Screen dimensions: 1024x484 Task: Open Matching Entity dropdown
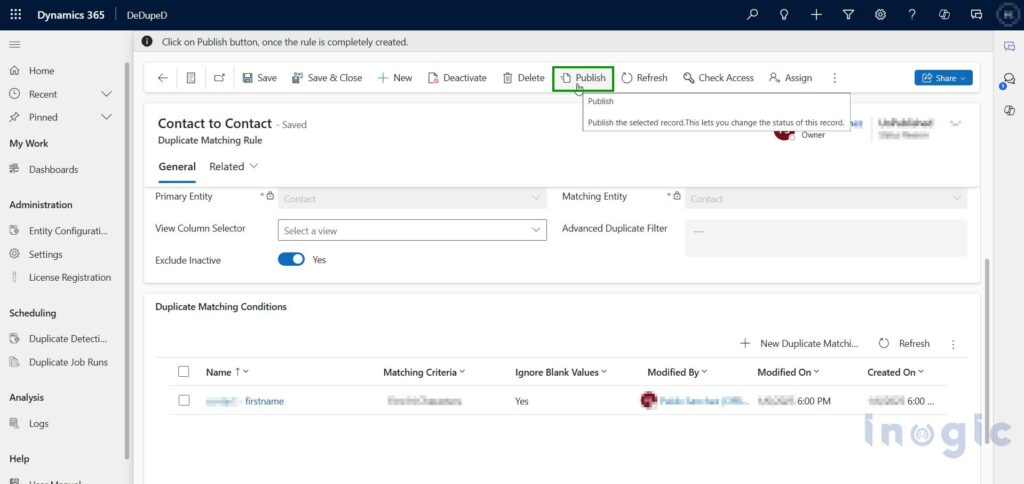(825, 199)
